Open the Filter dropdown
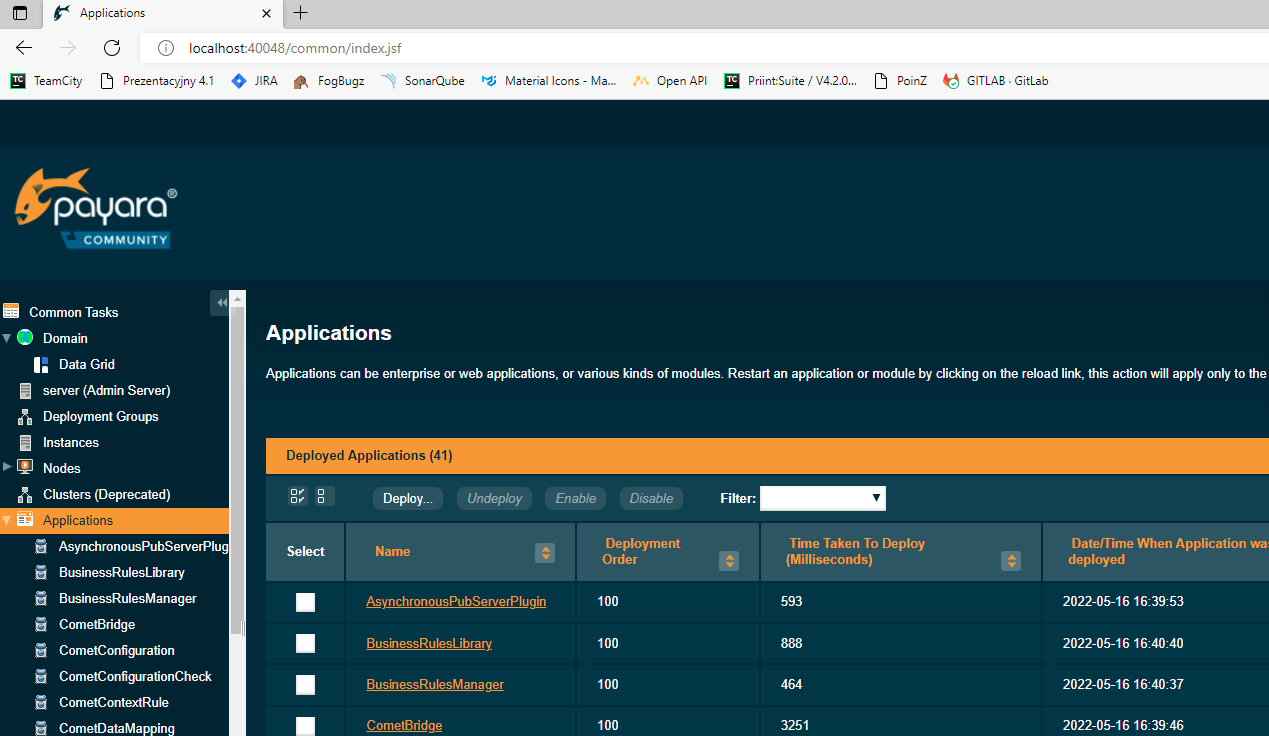The image size is (1269, 736). pos(822,498)
